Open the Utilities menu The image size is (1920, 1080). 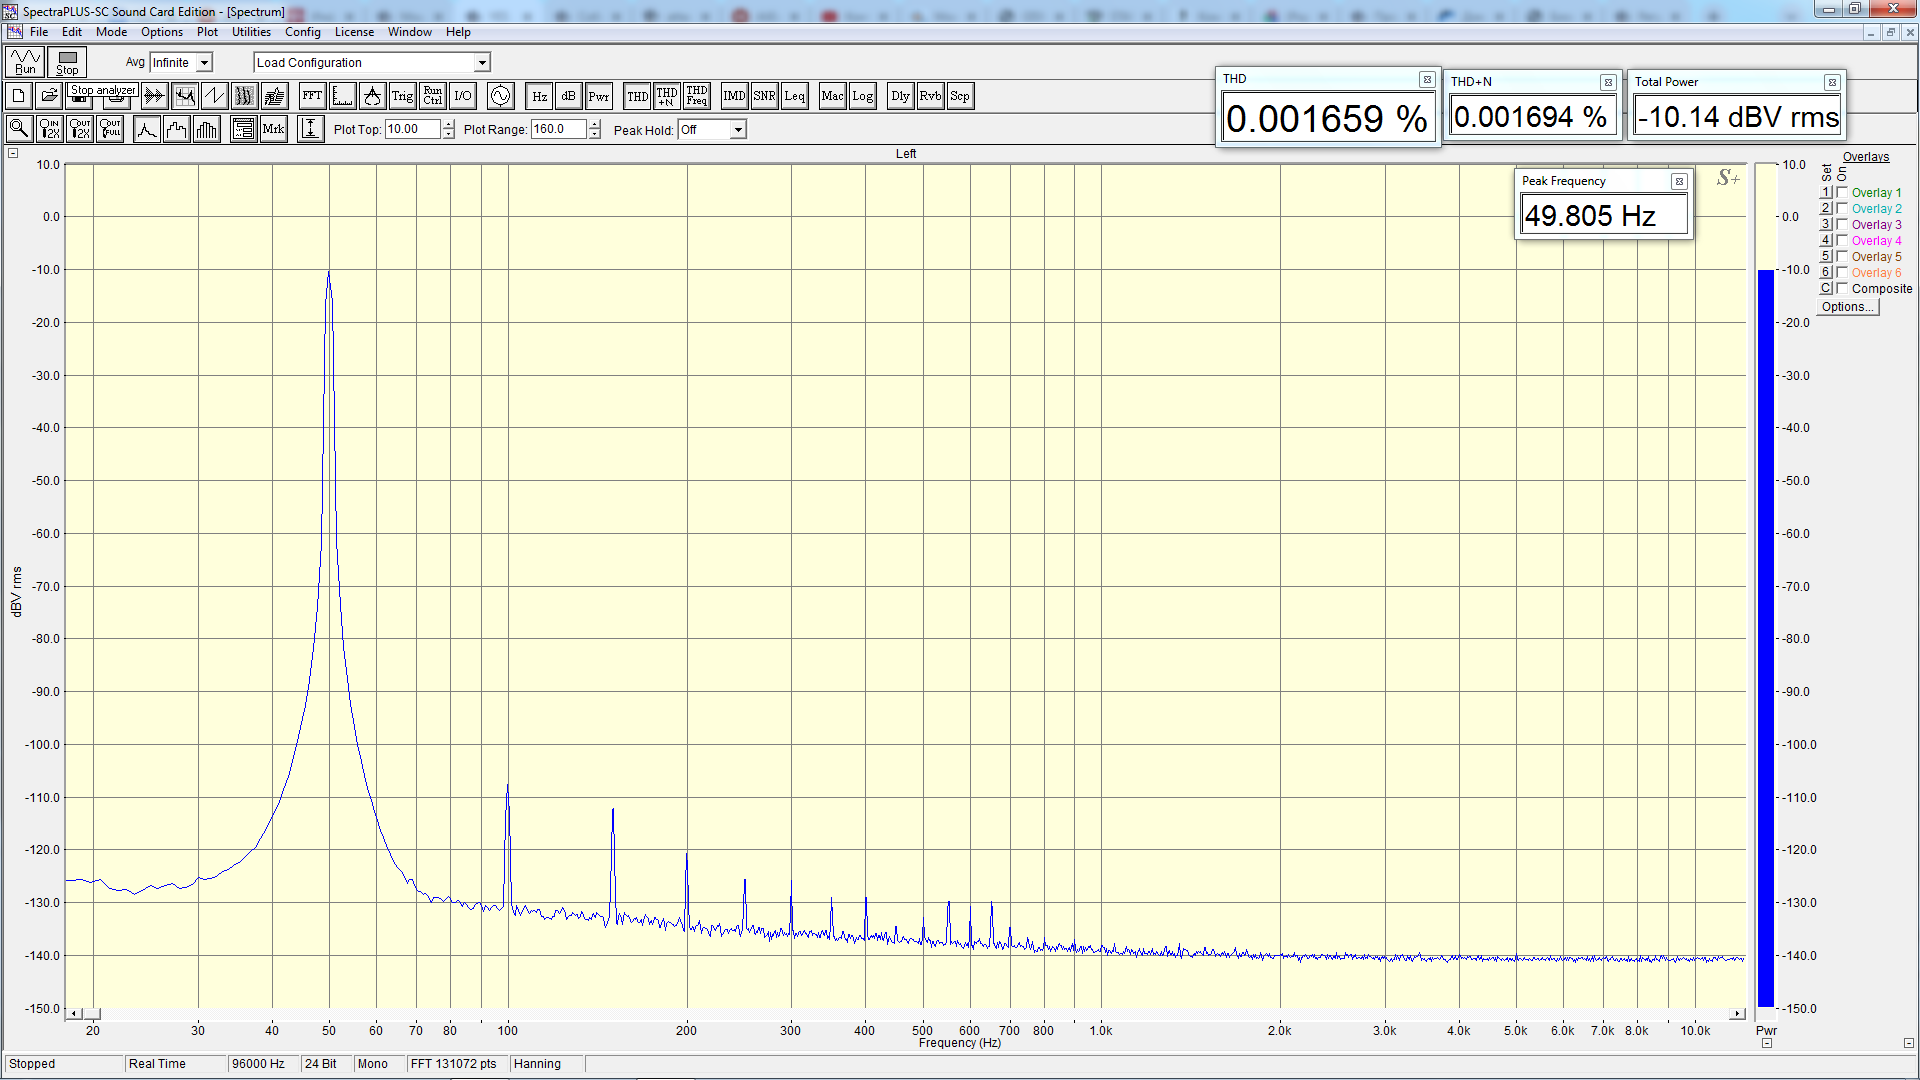[251, 32]
